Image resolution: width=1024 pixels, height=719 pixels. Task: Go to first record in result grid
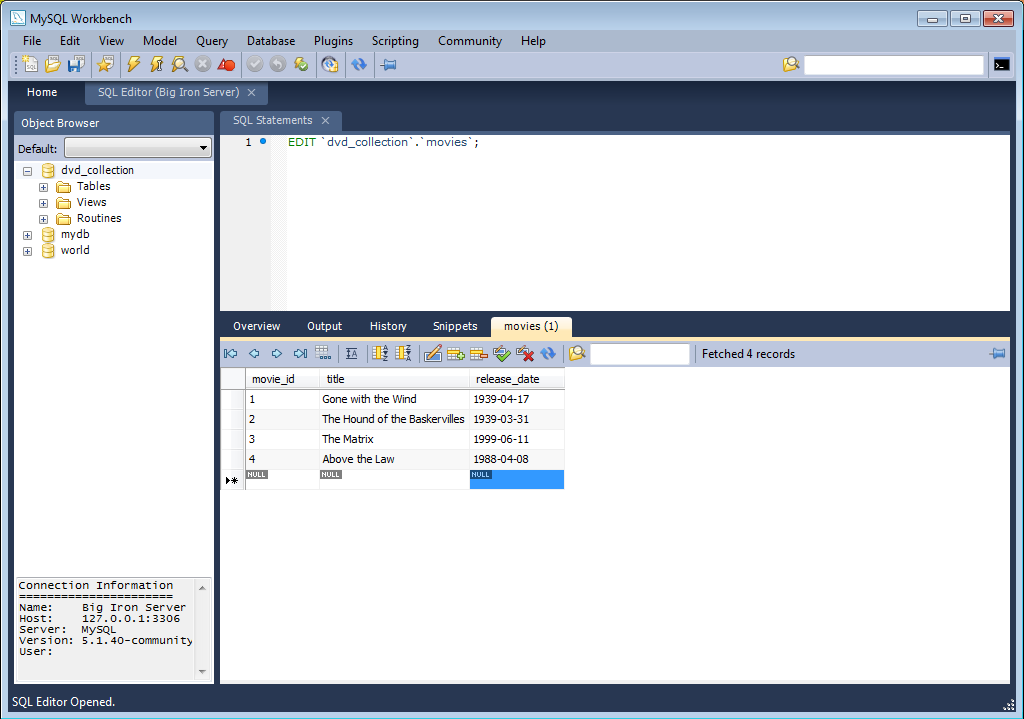tap(231, 354)
